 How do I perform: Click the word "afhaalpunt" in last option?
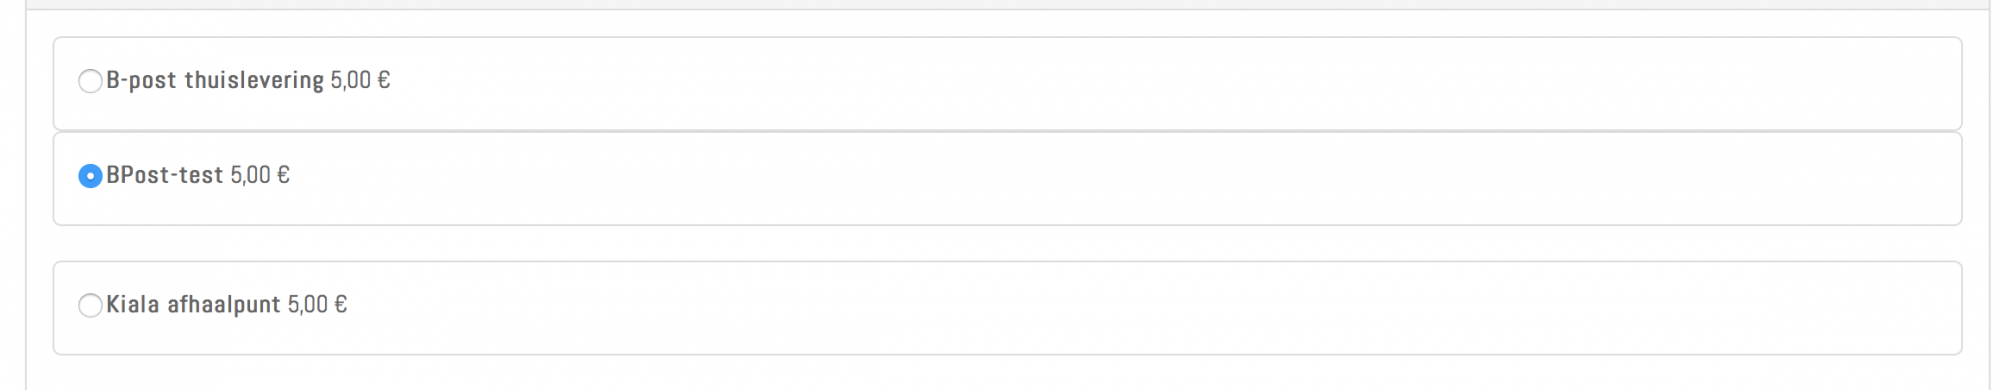[x=224, y=305]
